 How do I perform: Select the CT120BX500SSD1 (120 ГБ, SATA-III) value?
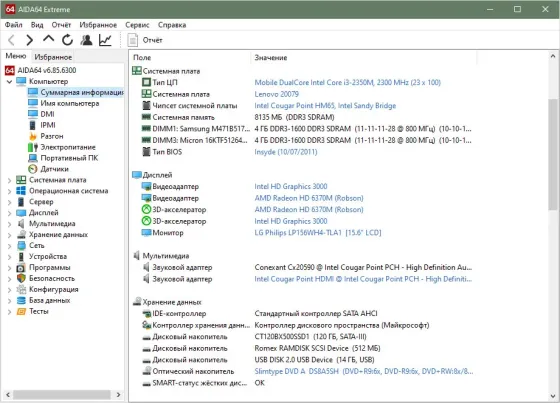click(x=310, y=337)
